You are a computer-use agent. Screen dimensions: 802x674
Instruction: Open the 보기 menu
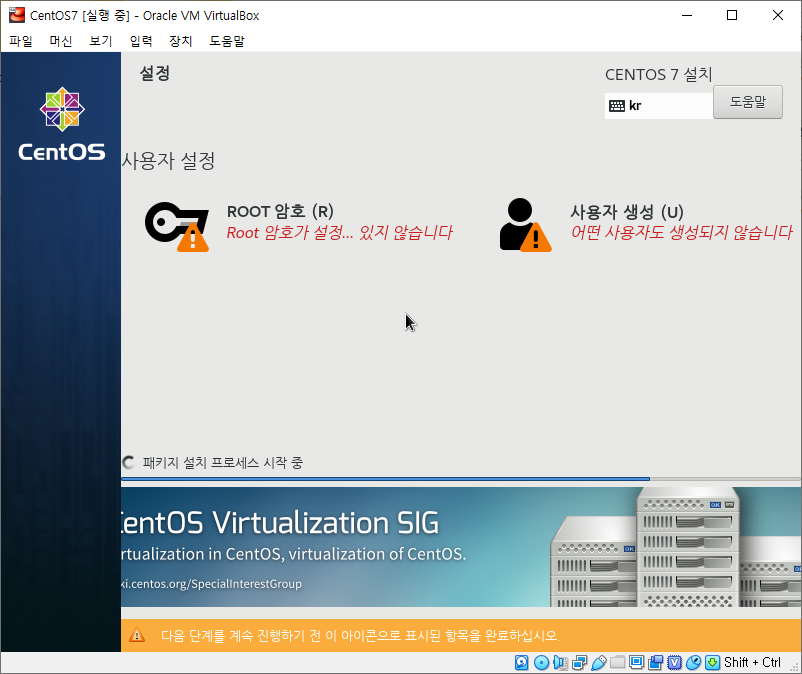coord(101,41)
